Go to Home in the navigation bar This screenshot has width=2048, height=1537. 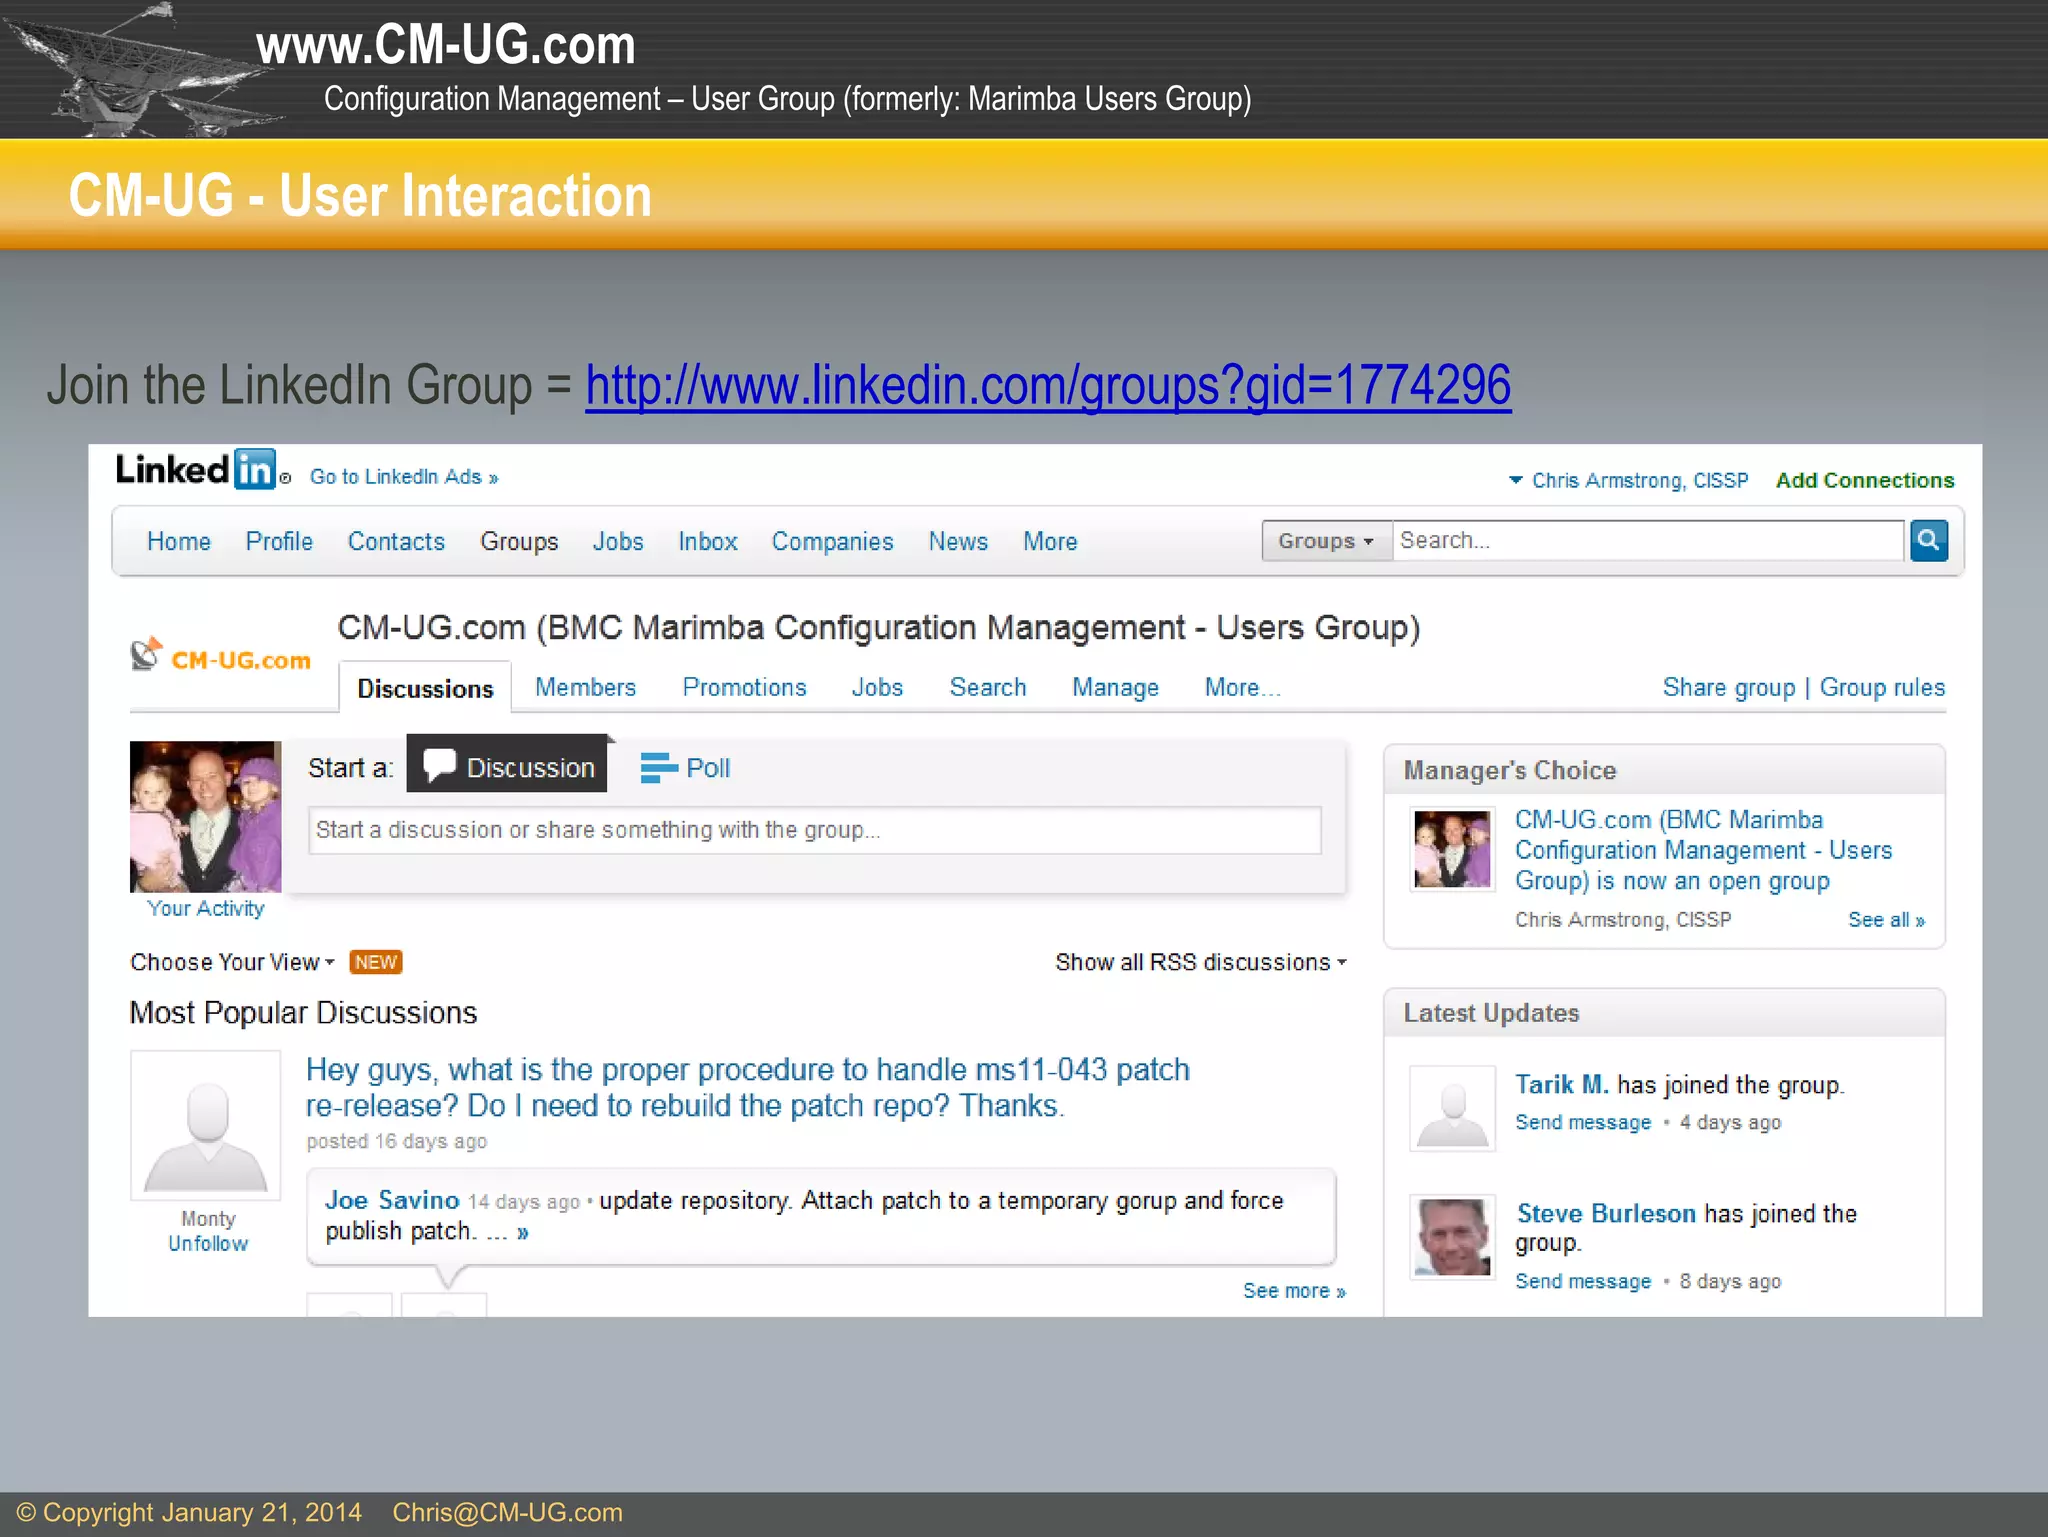(x=179, y=541)
